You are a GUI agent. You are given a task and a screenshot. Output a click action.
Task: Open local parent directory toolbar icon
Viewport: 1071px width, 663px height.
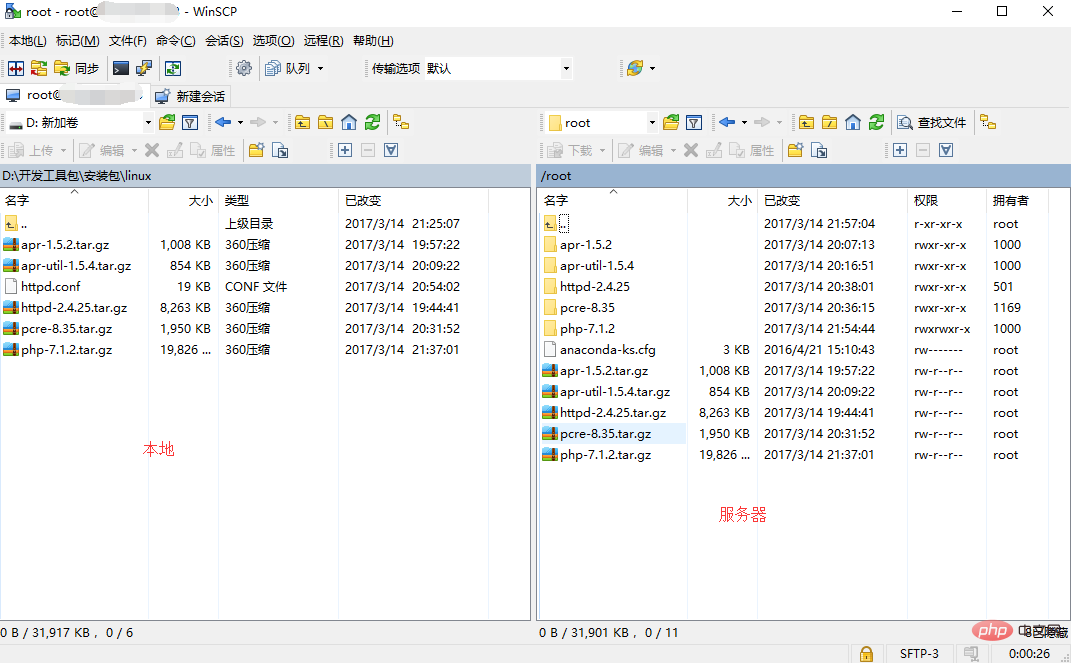(303, 123)
